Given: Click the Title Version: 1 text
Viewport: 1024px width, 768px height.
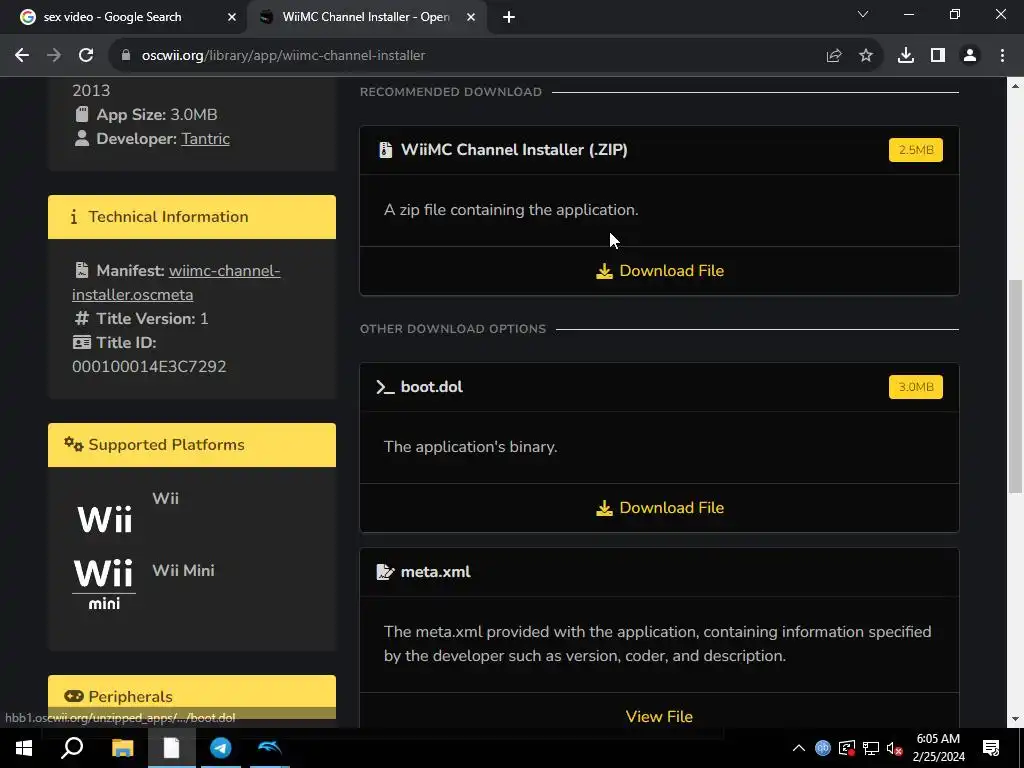Looking at the screenshot, I should 152,319.
